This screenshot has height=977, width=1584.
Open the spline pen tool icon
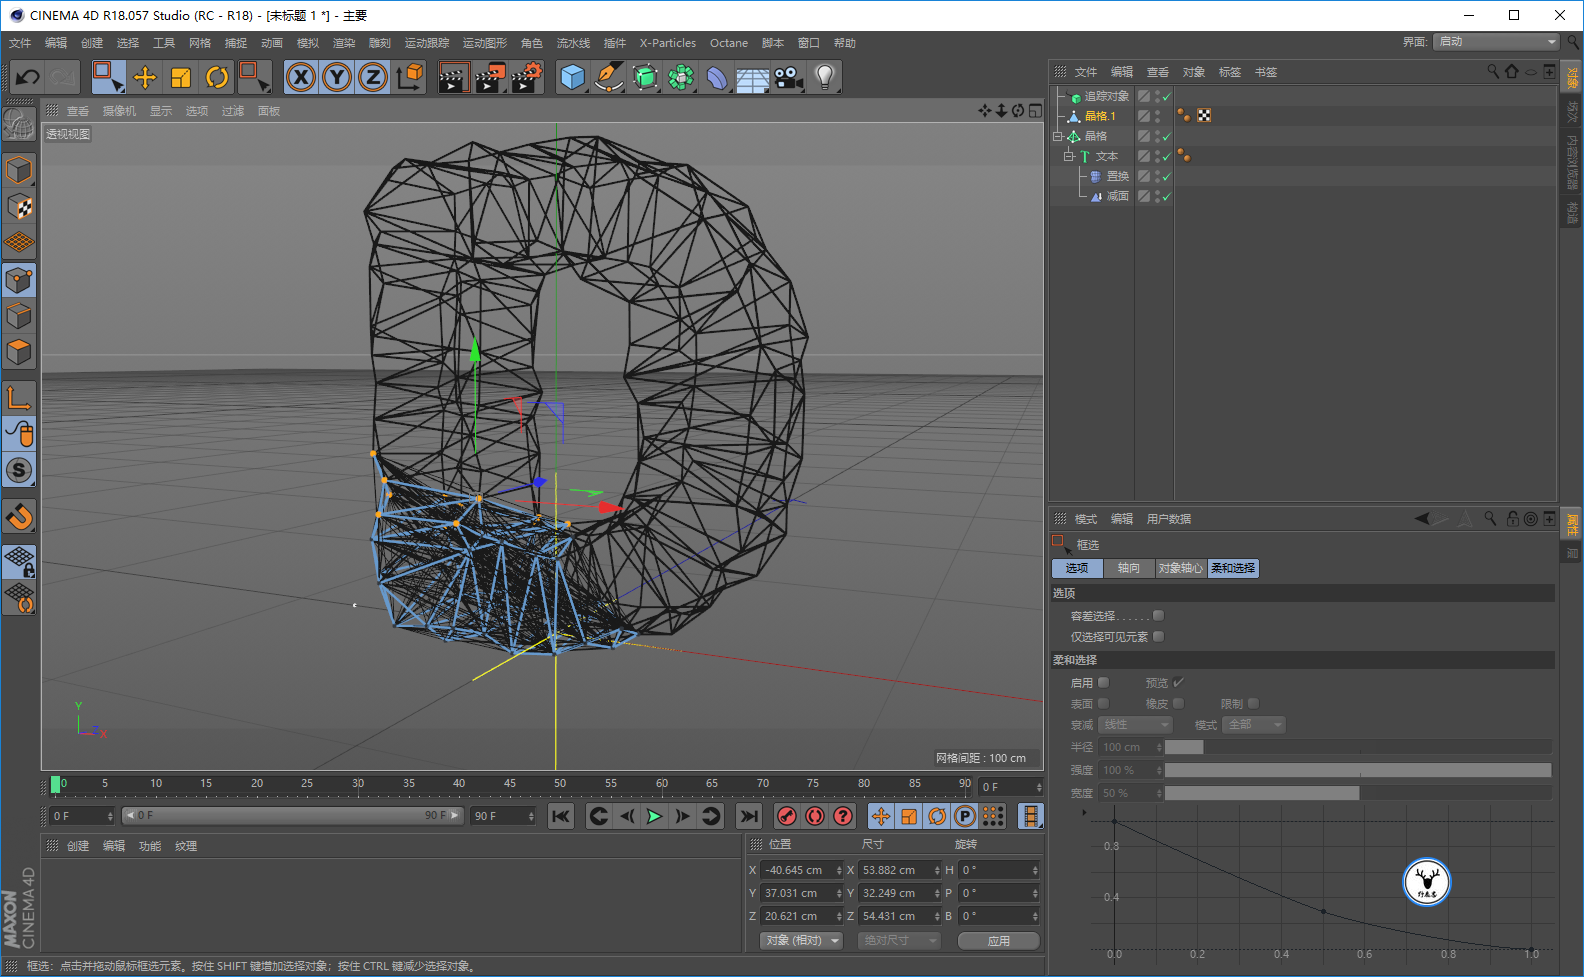[x=609, y=77]
